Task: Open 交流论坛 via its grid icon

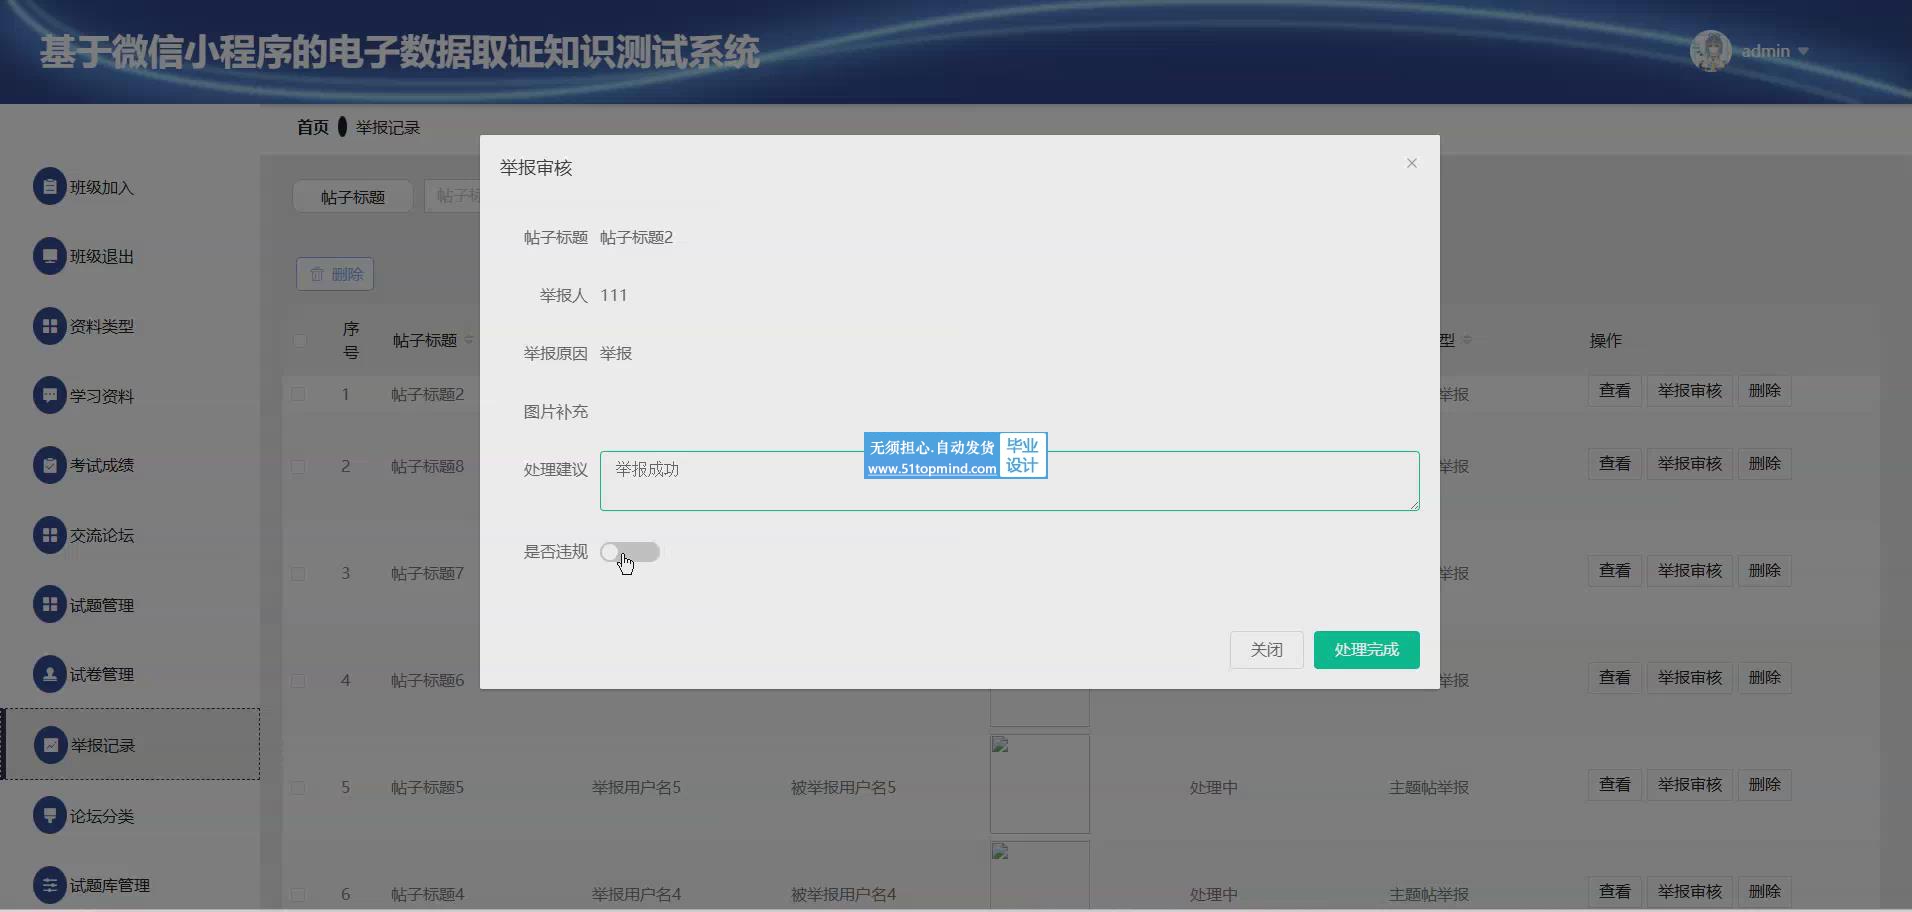Action: (x=49, y=535)
